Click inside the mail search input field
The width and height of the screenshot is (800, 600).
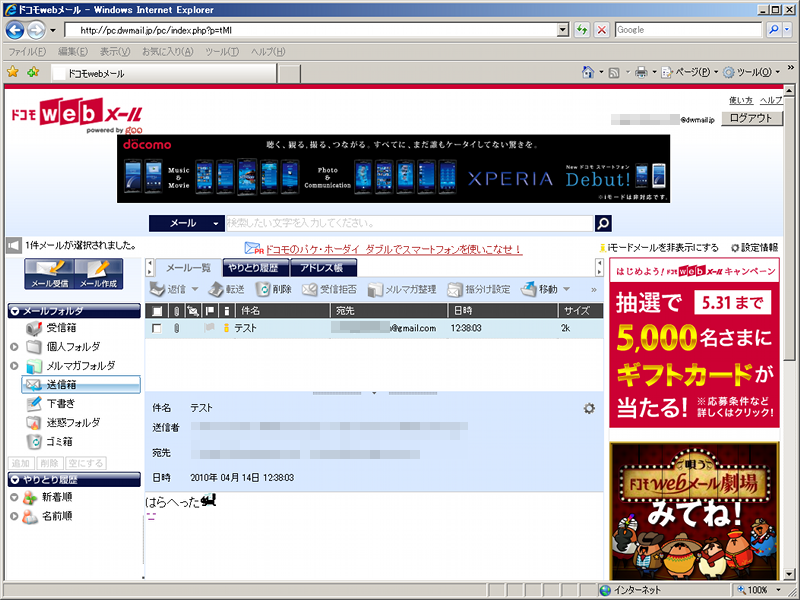pyautogui.click(x=400, y=222)
